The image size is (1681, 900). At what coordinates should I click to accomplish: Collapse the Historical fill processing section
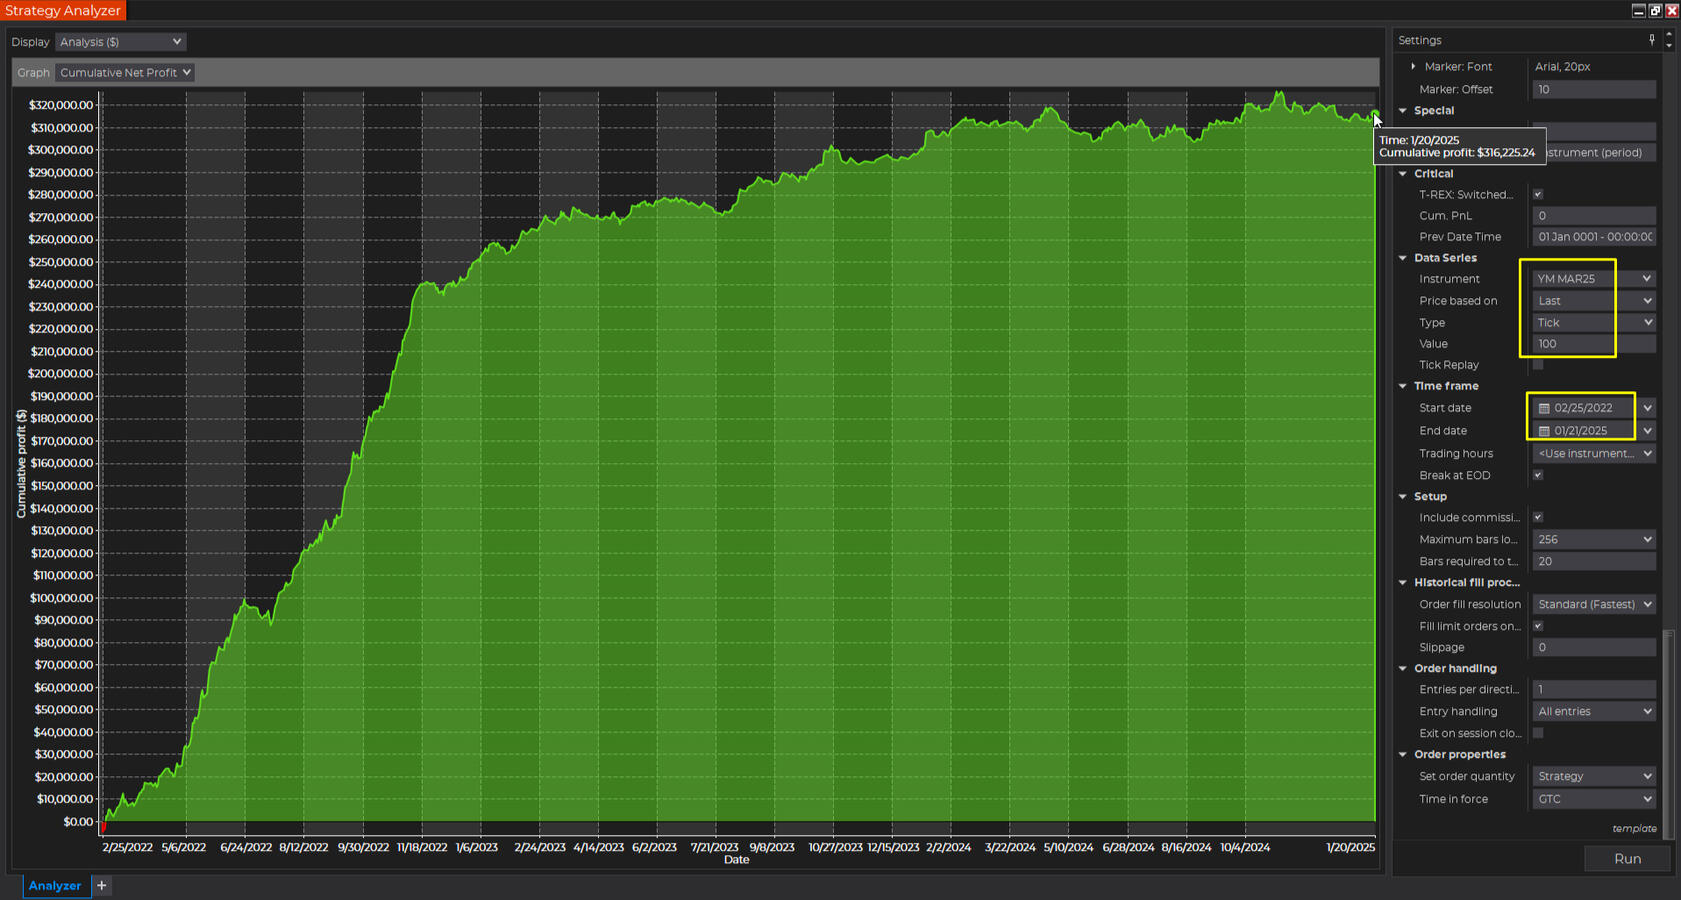(x=1403, y=583)
